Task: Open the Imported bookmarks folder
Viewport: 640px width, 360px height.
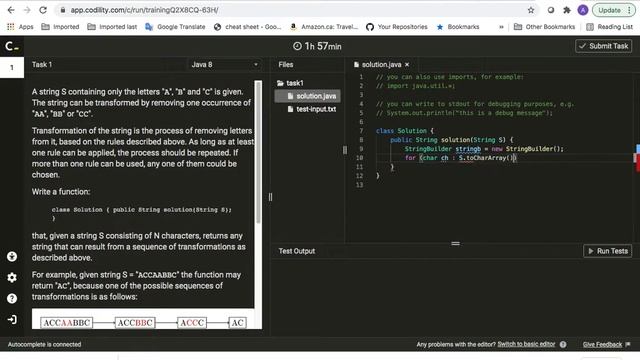Action: (60, 27)
